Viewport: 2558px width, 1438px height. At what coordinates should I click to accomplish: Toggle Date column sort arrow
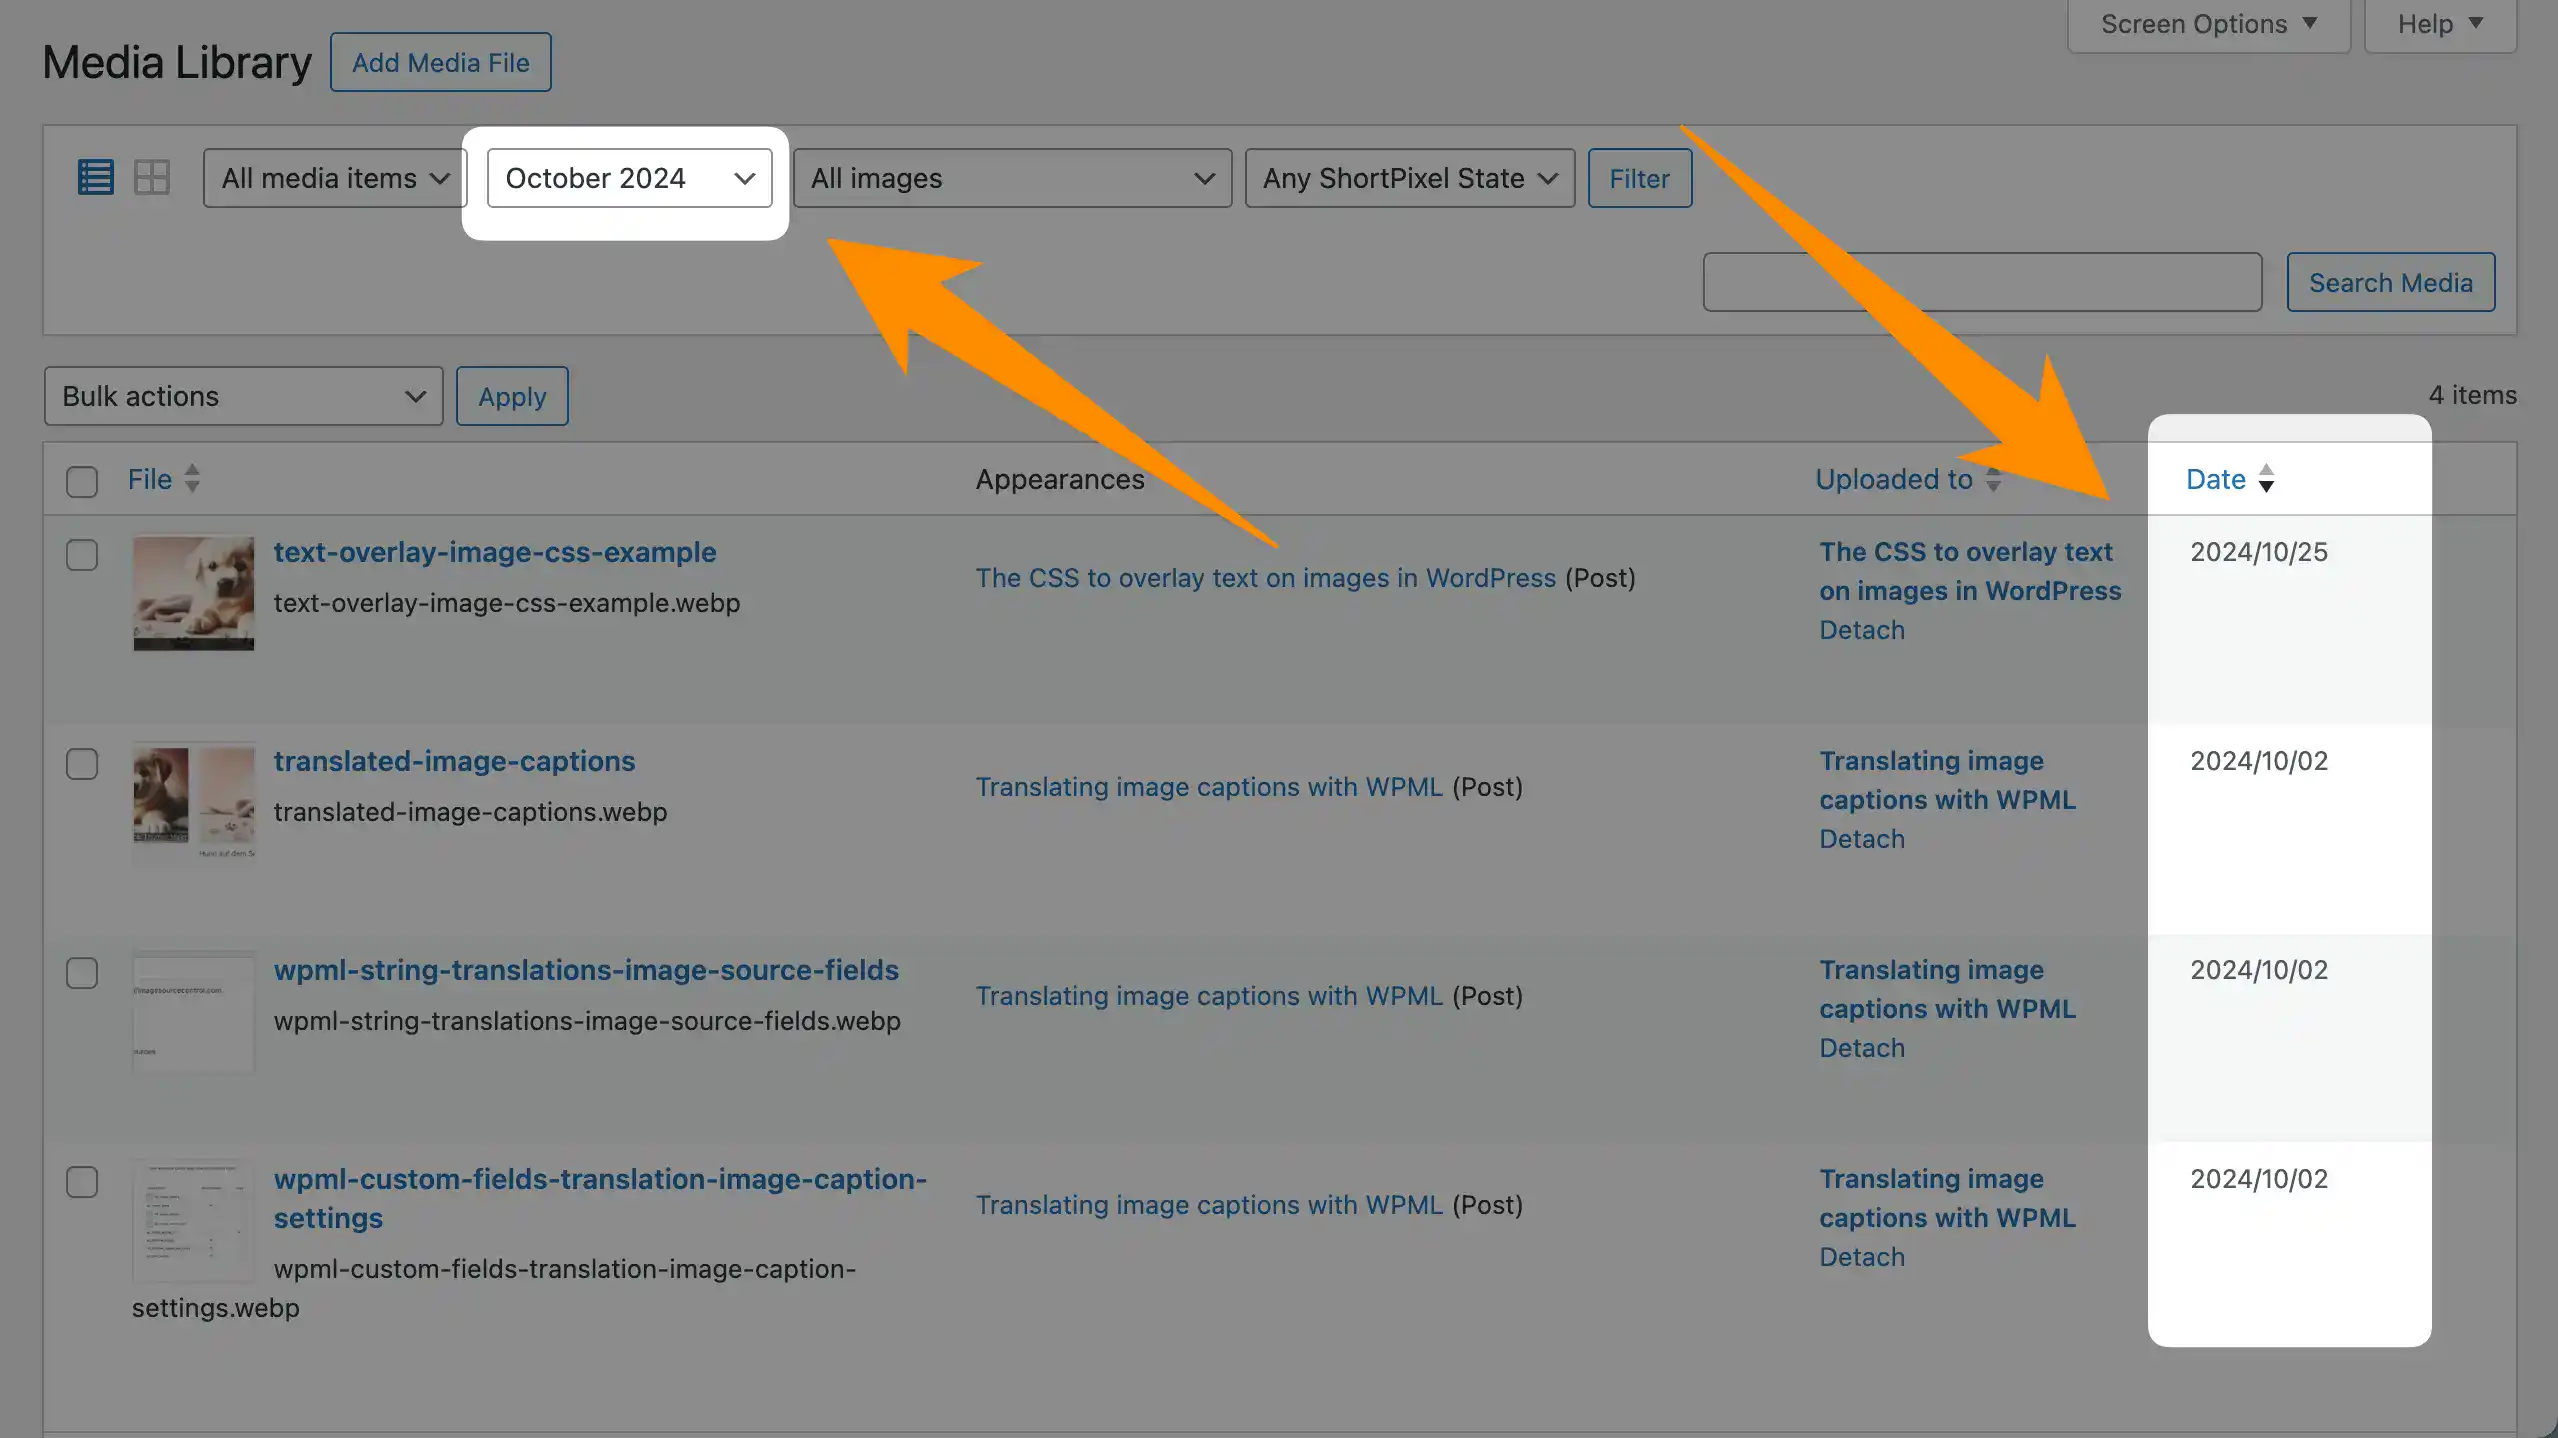point(2266,479)
